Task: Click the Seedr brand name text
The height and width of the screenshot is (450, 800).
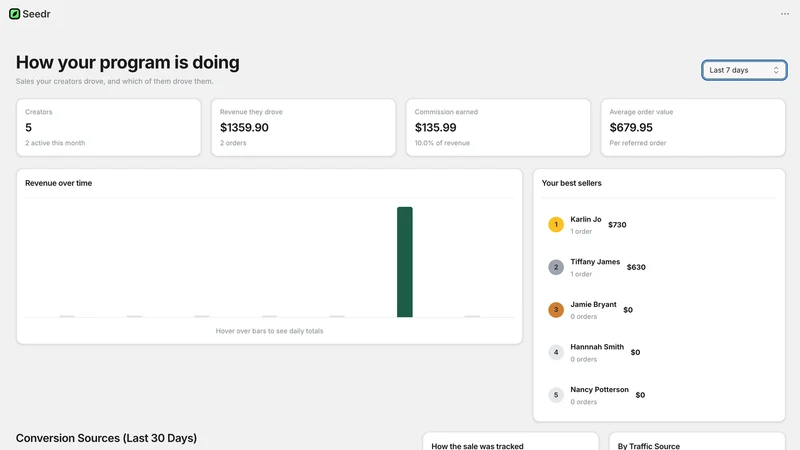Action: (36, 14)
